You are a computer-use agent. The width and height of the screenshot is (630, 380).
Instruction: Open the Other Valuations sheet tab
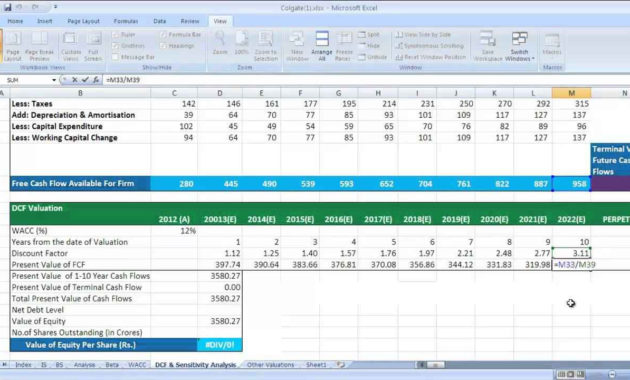[x=270, y=365]
